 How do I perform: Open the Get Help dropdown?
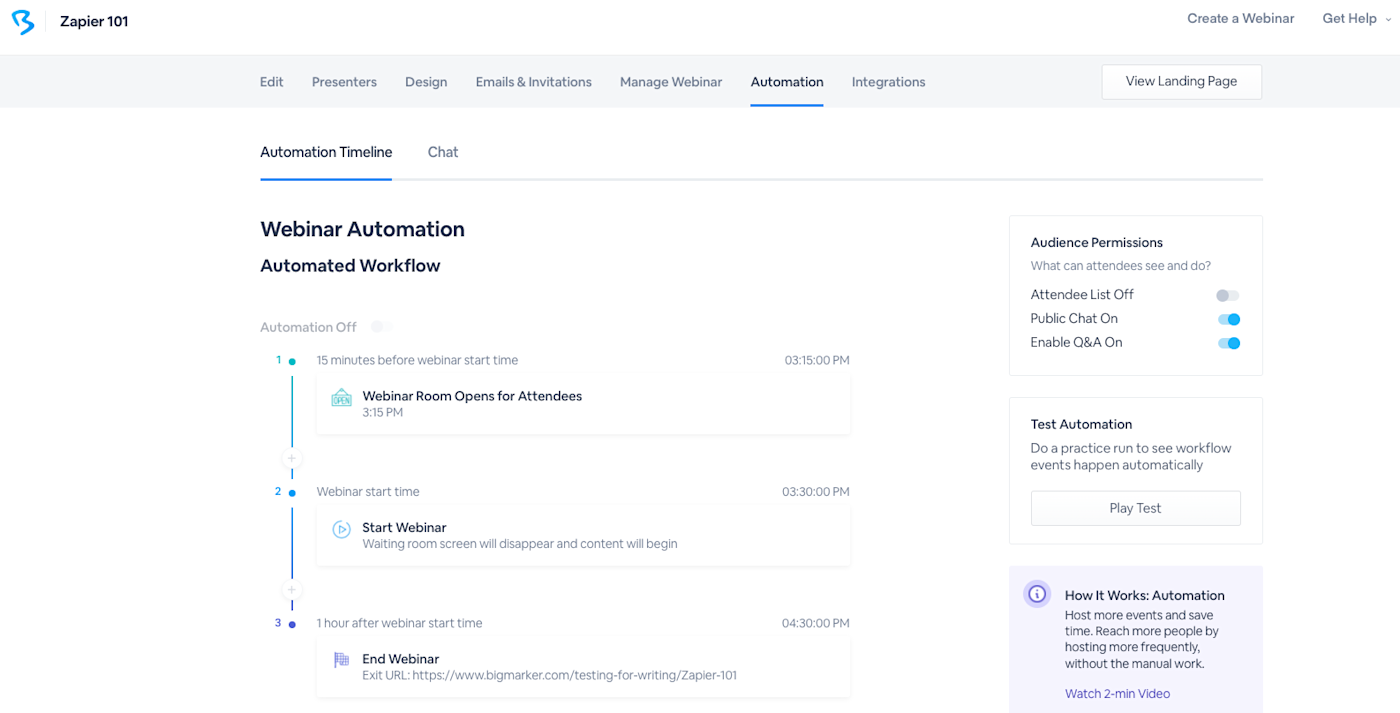(1356, 19)
